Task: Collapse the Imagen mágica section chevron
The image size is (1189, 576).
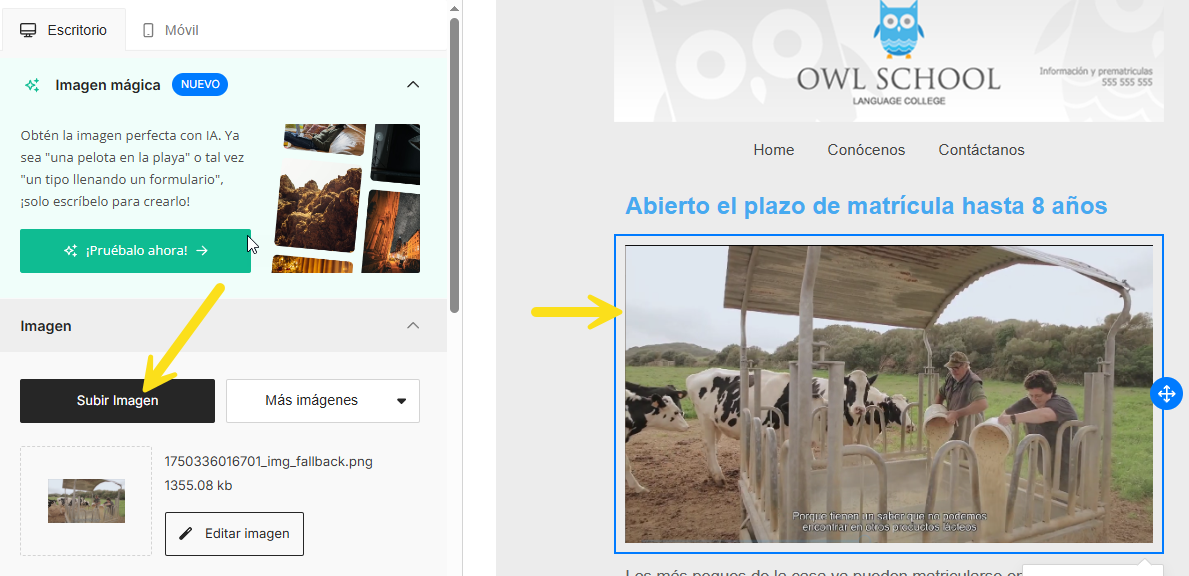Action: tap(413, 85)
